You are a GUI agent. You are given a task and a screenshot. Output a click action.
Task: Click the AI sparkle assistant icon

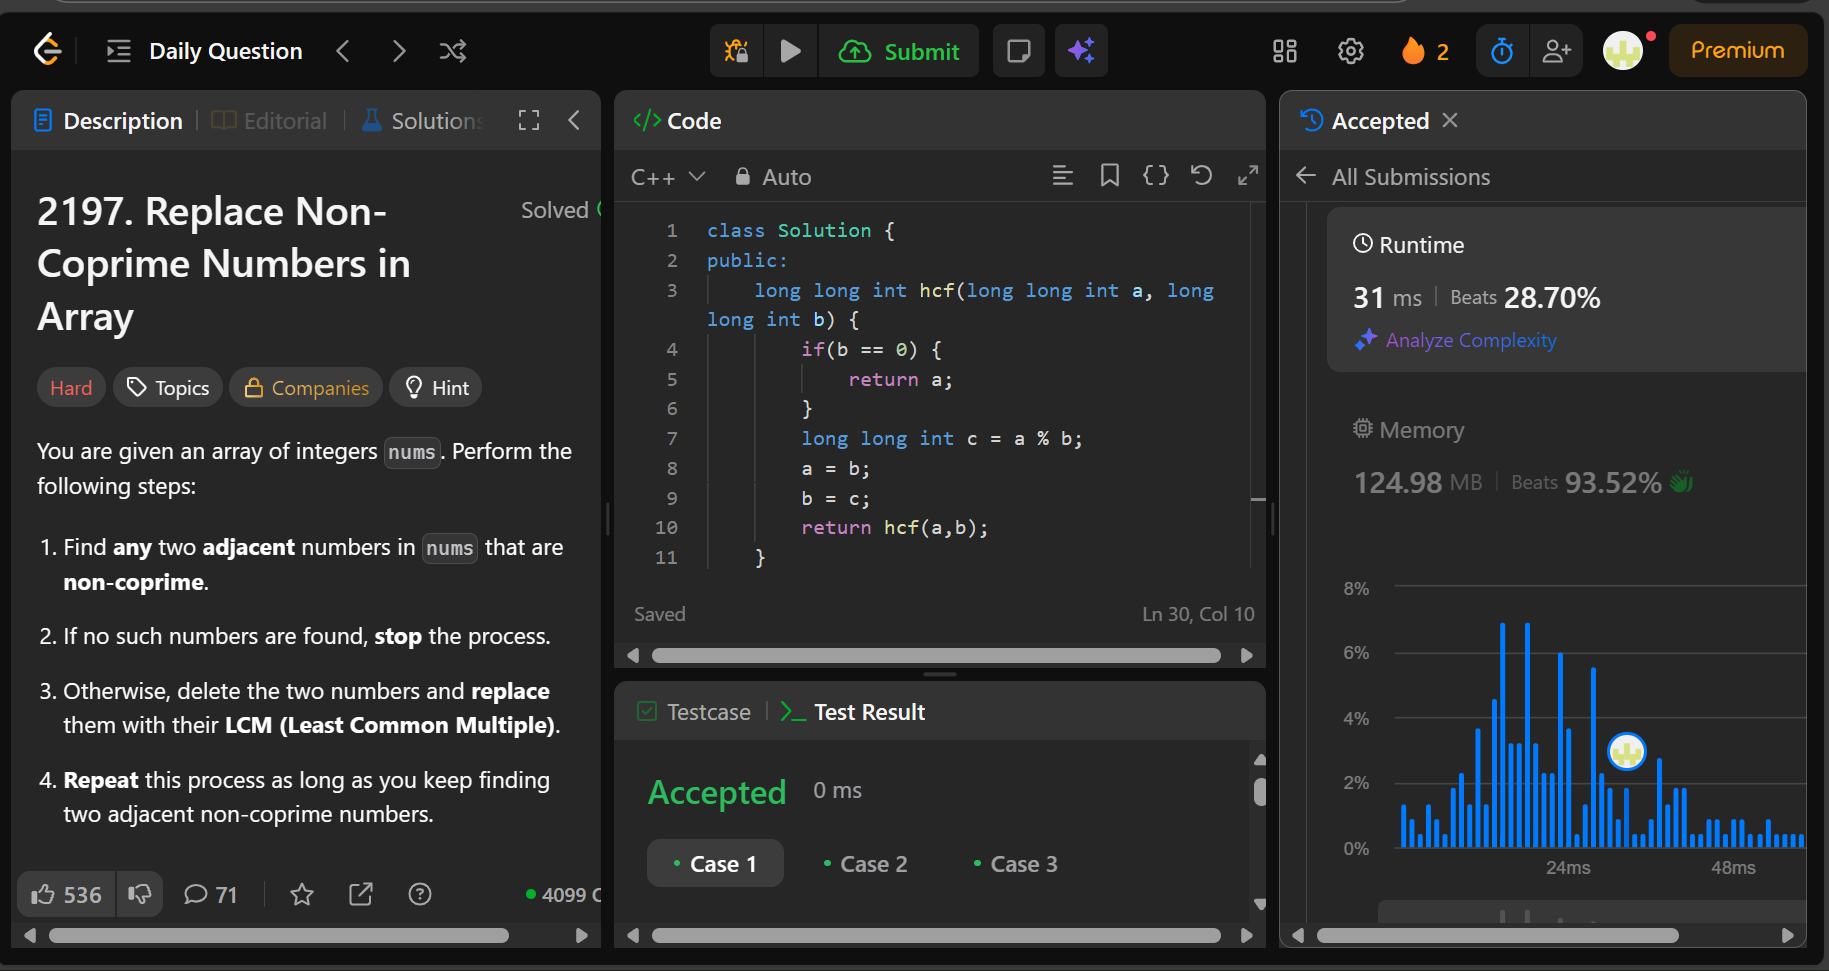tap(1081, 51)
